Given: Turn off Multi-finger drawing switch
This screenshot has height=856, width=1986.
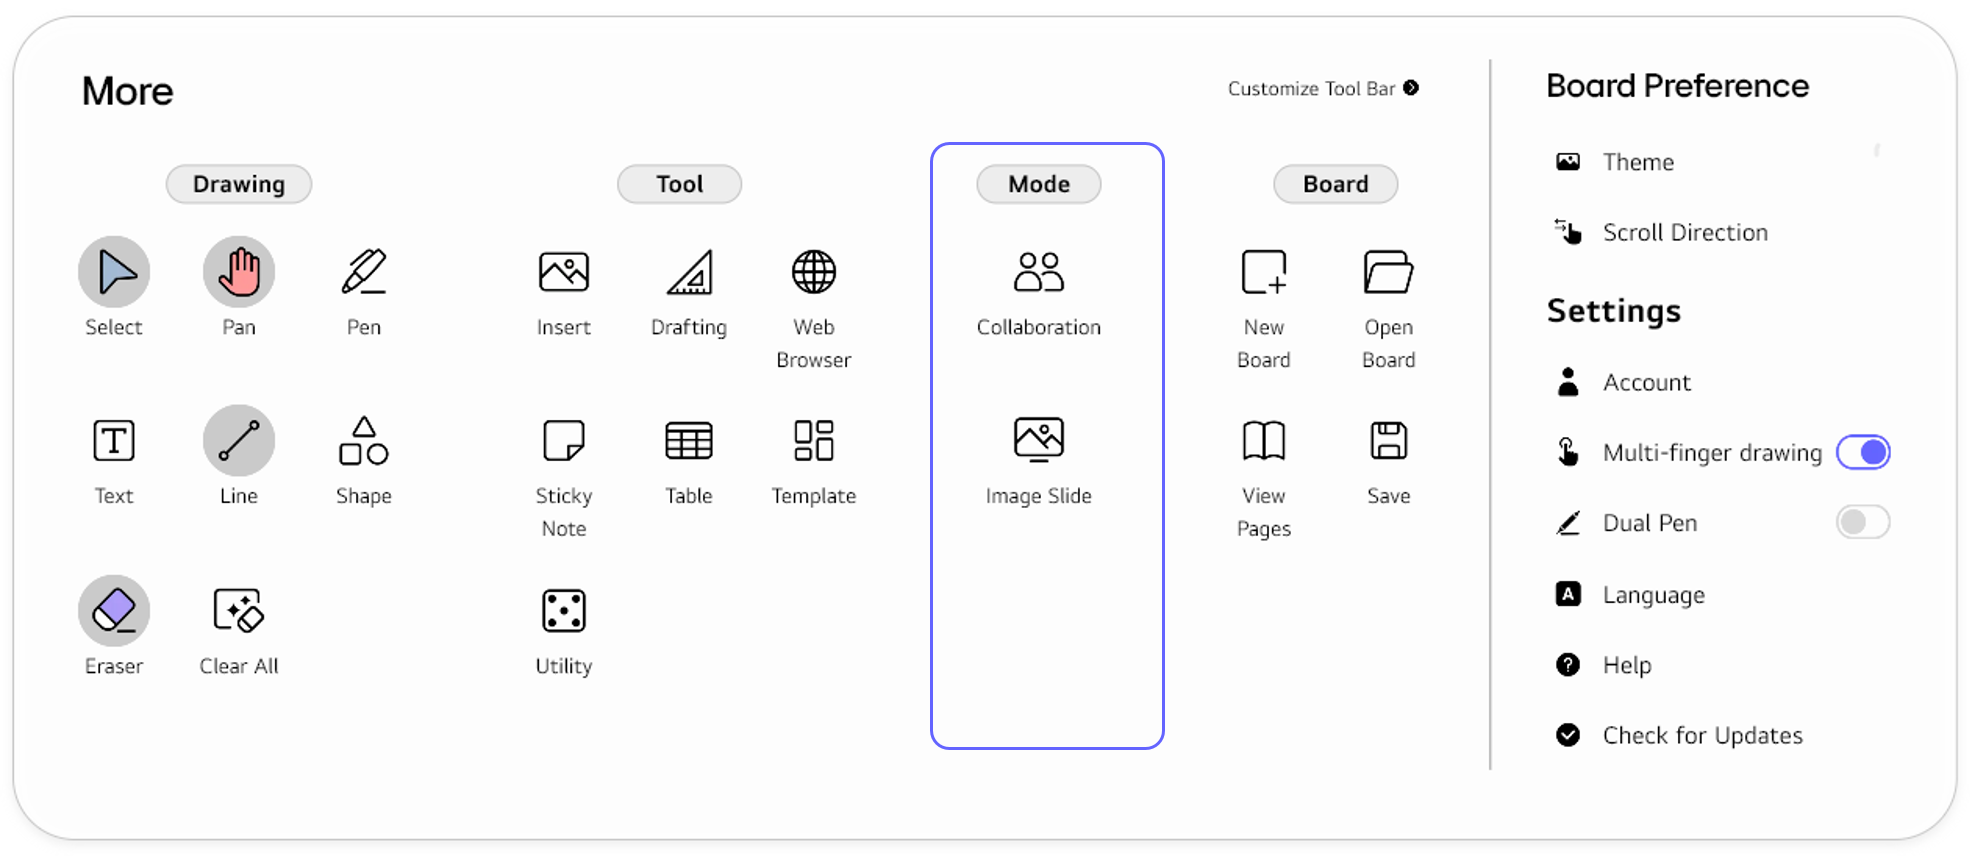Looking at the screenshot, I should 1863,452.
